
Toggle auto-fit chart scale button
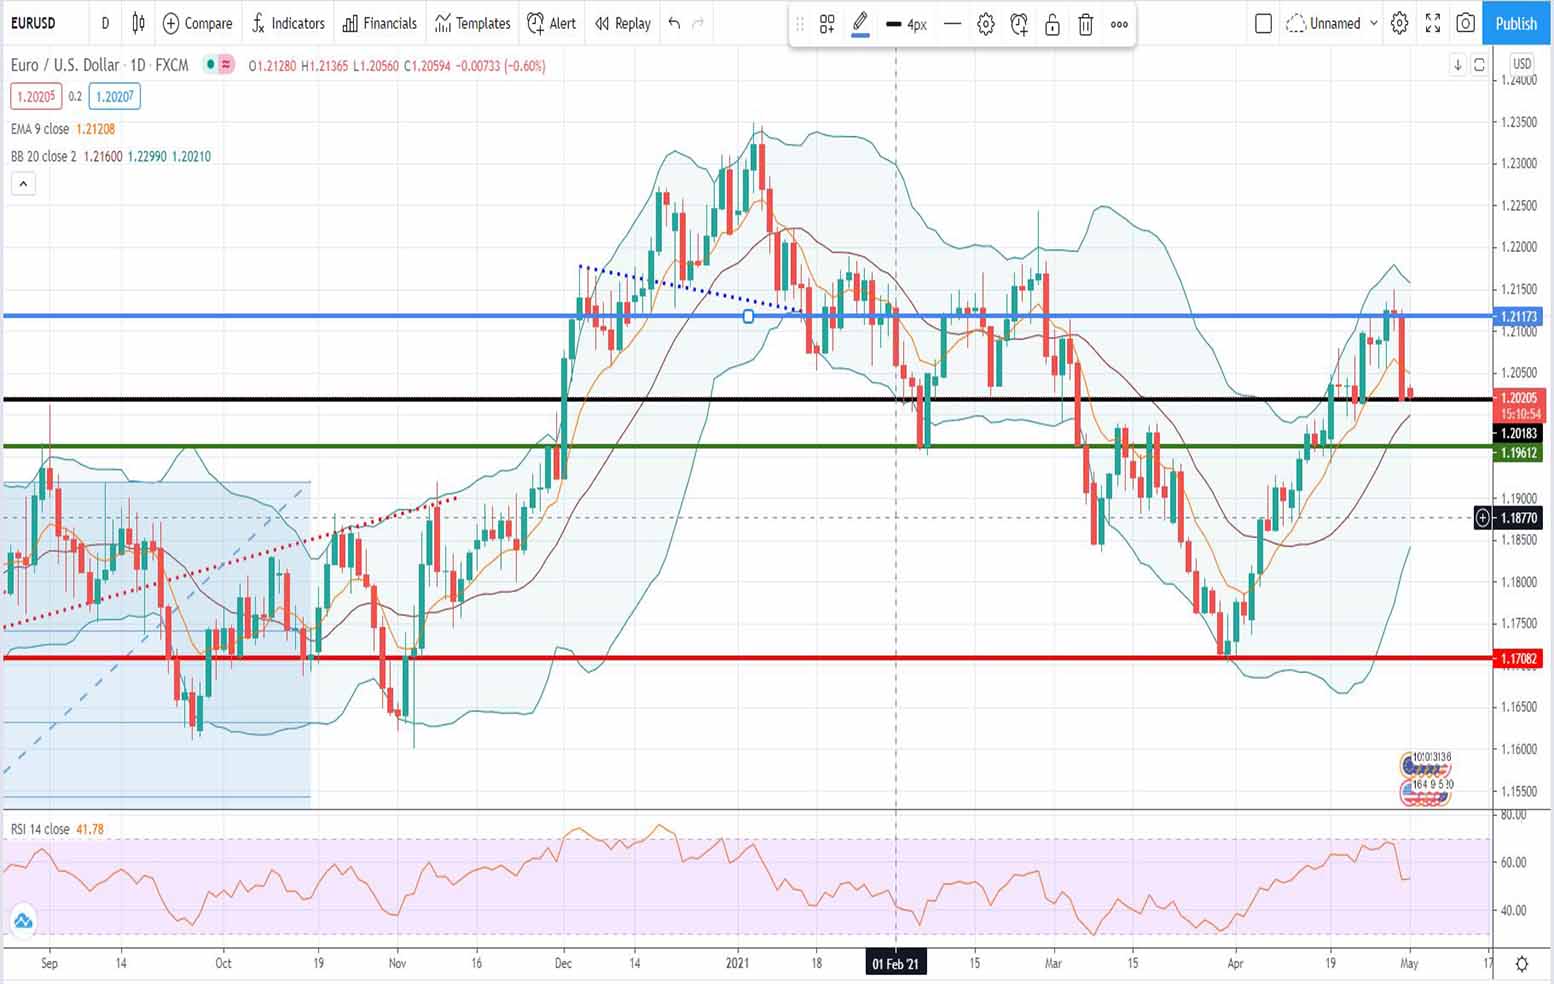pyautogui.click(x=1479, y=65)
